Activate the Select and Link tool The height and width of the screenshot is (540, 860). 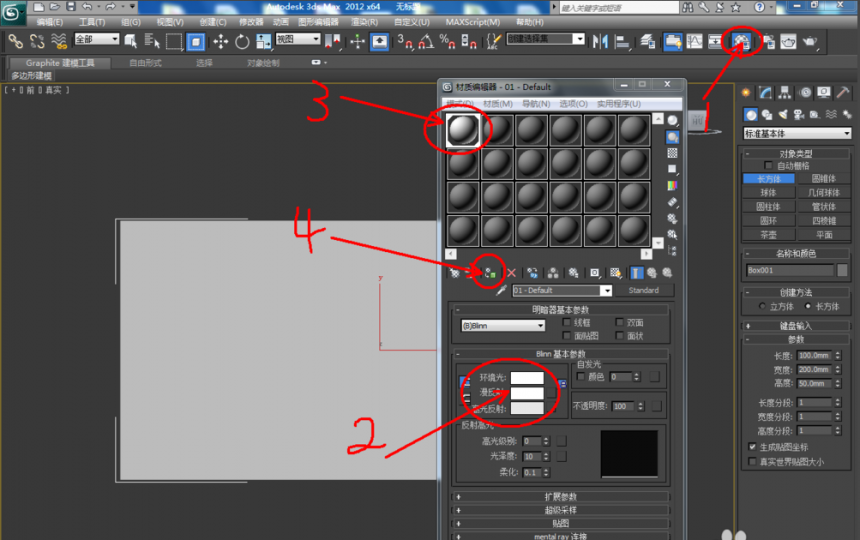point(15,42)
